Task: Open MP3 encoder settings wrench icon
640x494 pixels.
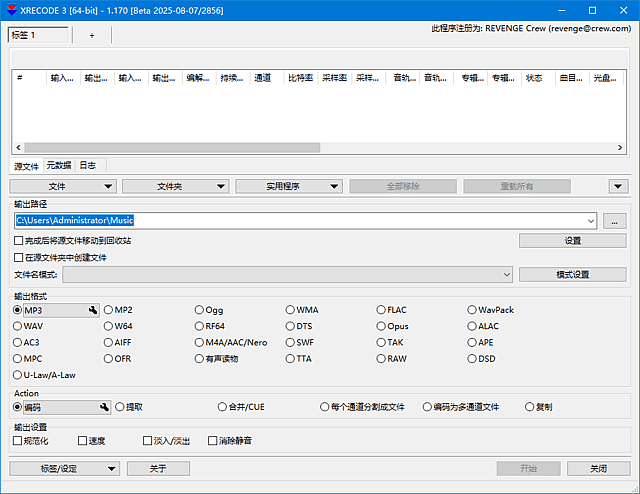Action: click(93, 310)
